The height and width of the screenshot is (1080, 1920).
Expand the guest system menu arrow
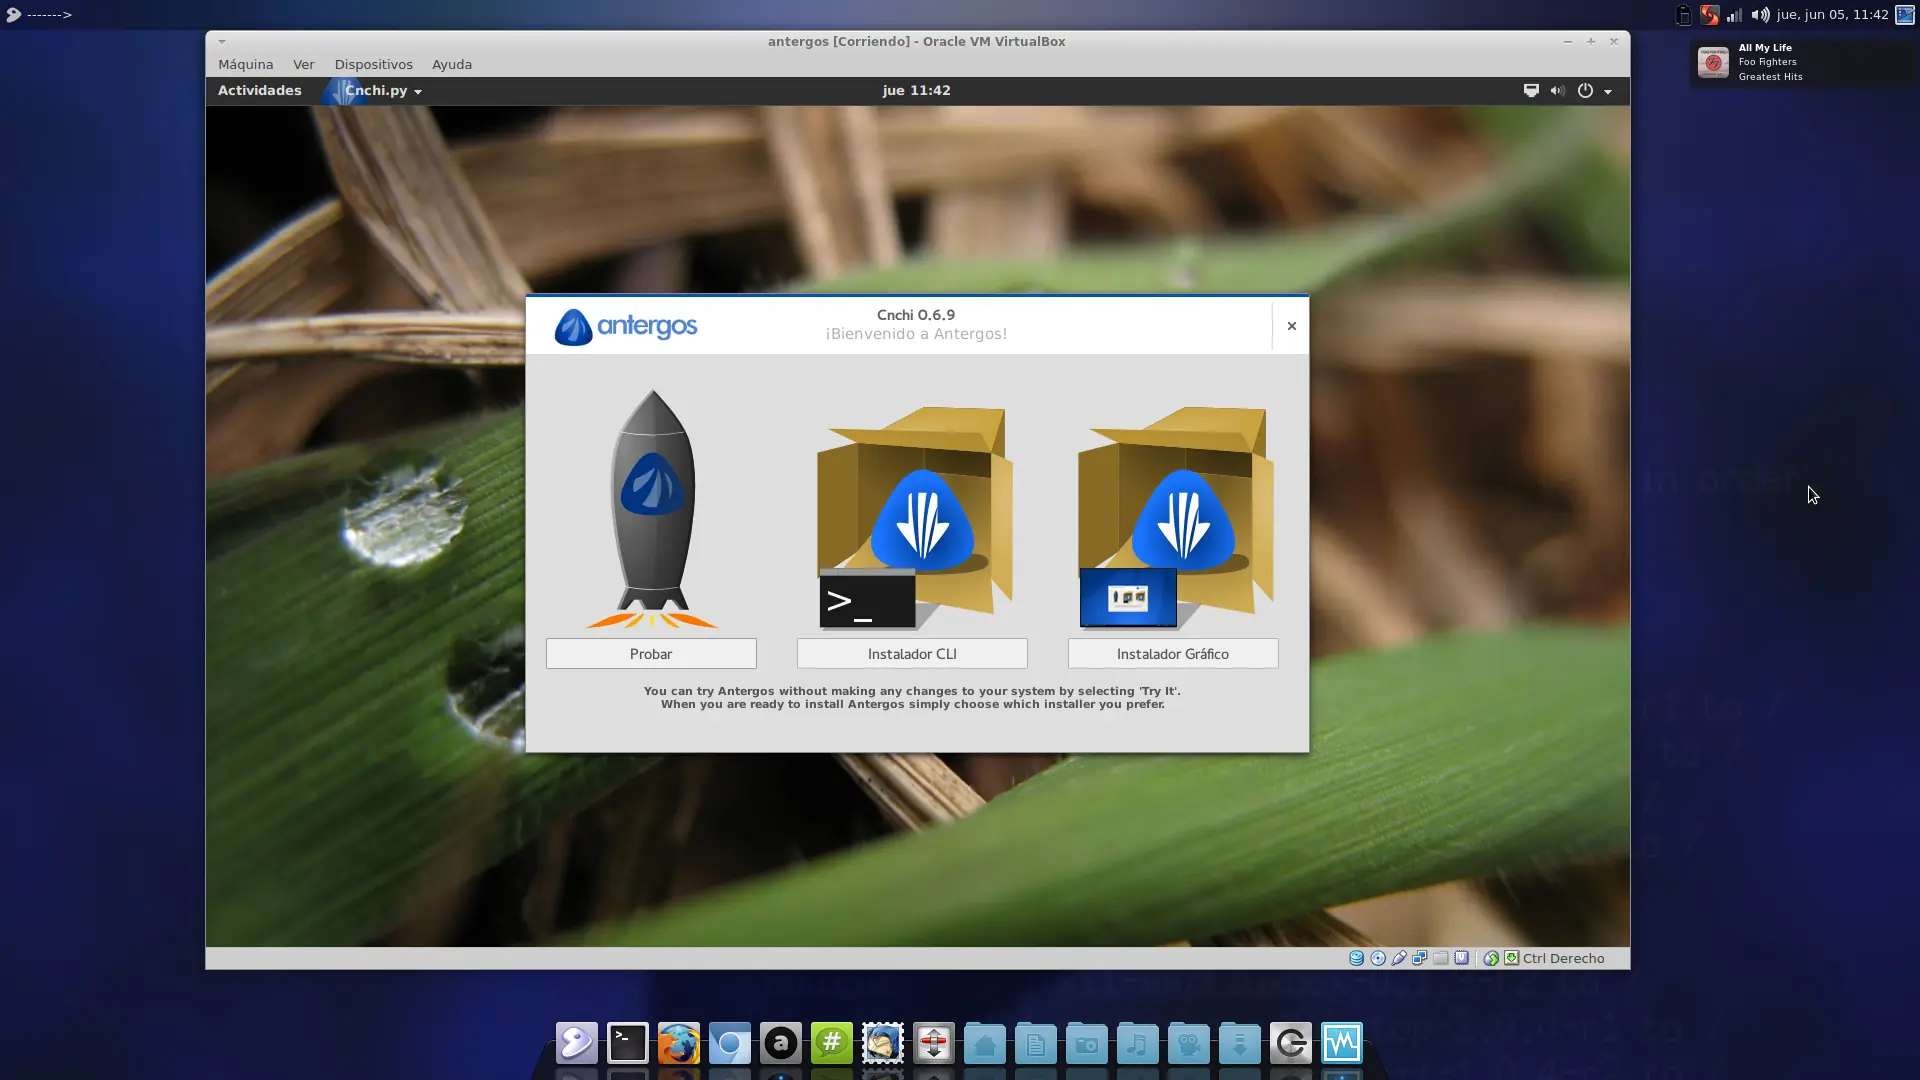click(x=1608, y=91)
